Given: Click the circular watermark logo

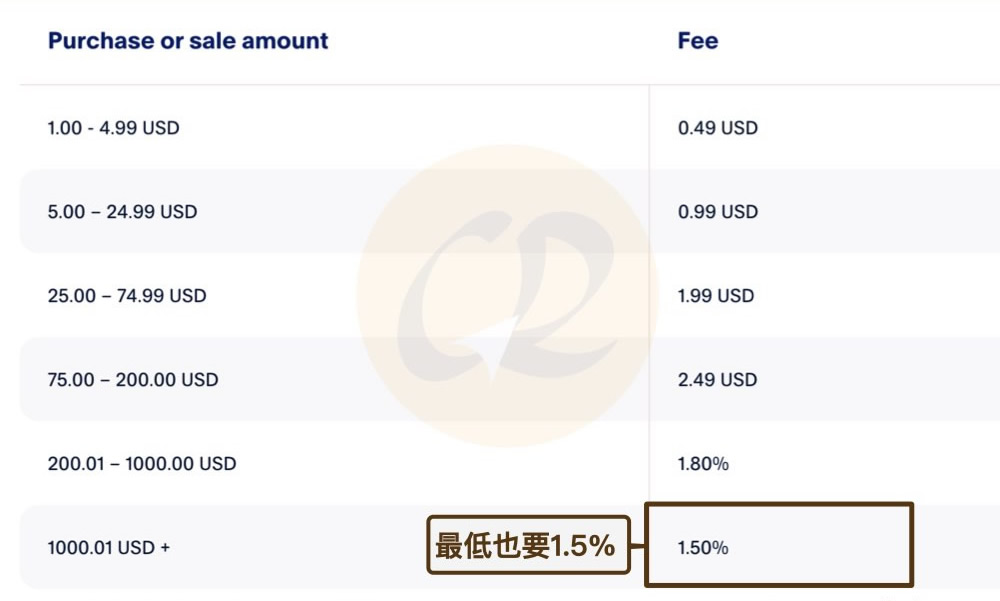Looking at the screenshot, I should 507,297.
